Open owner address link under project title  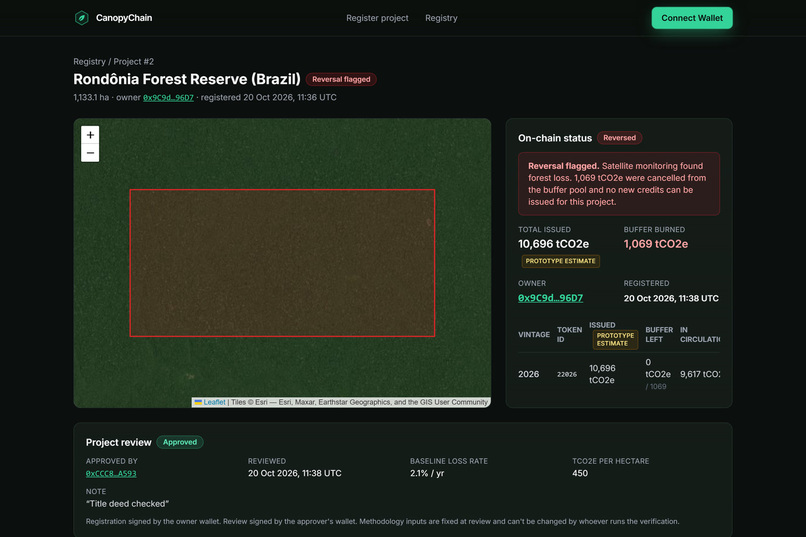click(x=168, y=98)
